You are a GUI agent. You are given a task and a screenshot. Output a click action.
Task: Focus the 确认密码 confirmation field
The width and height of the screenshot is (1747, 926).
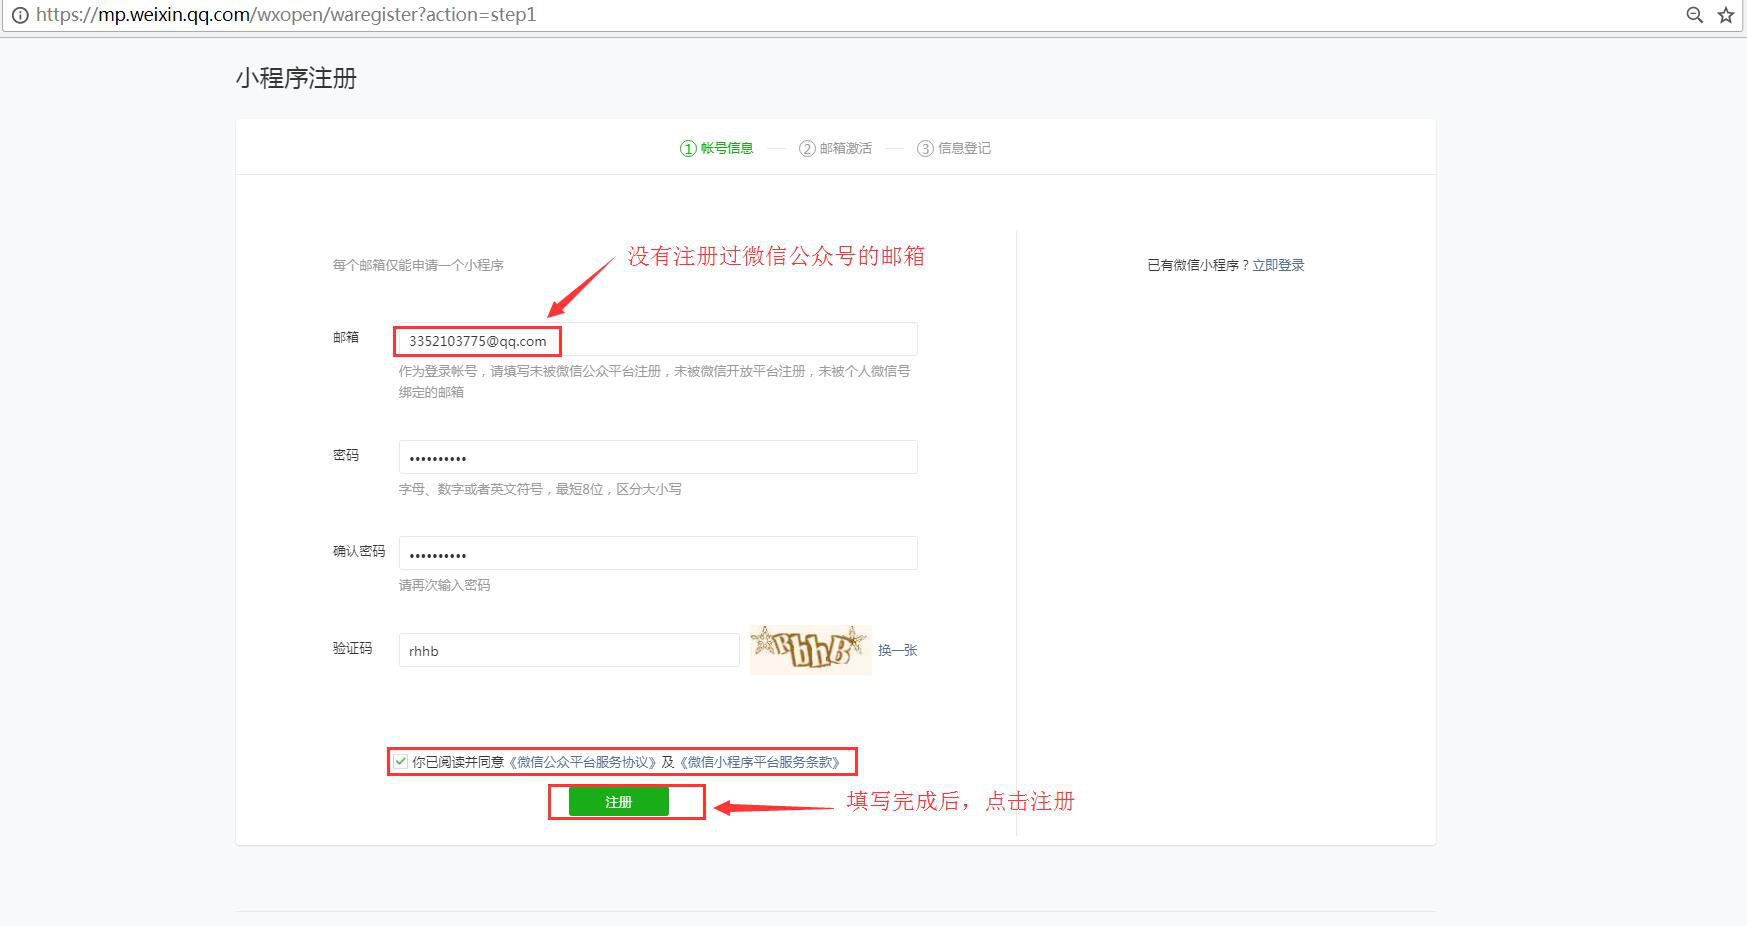coord(656,552)
